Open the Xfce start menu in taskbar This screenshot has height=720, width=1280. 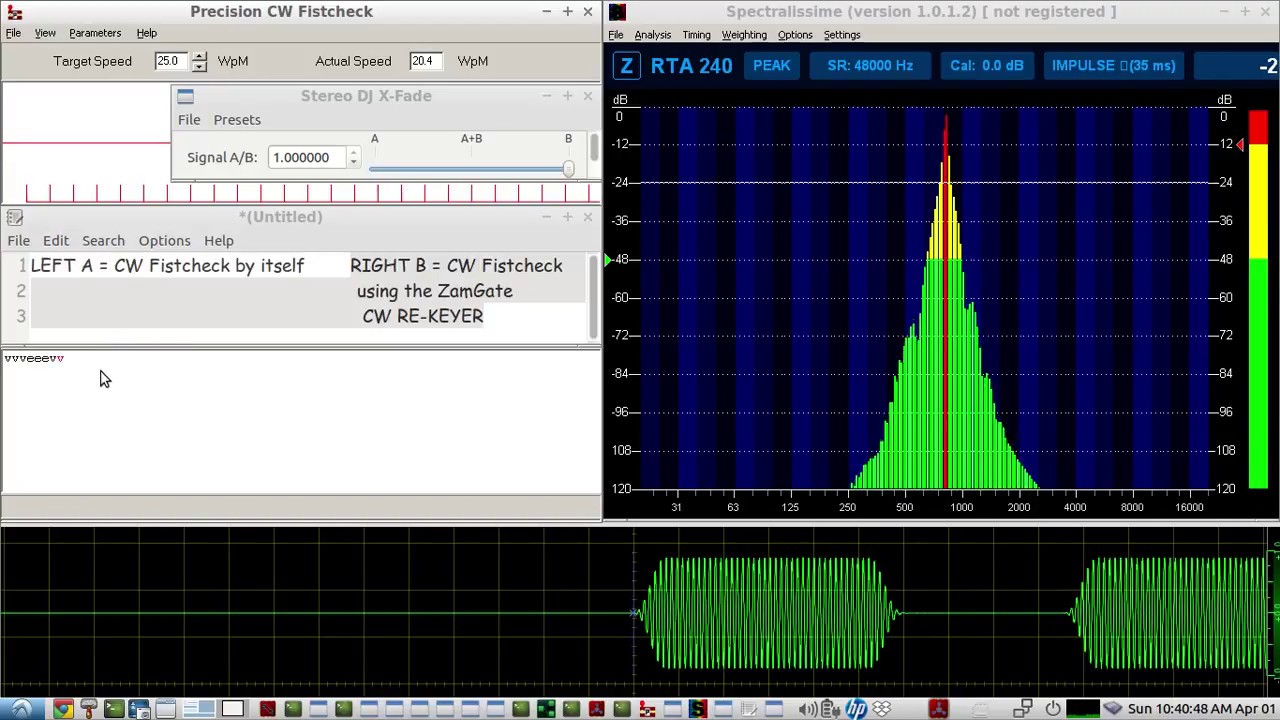click(20, 709)
